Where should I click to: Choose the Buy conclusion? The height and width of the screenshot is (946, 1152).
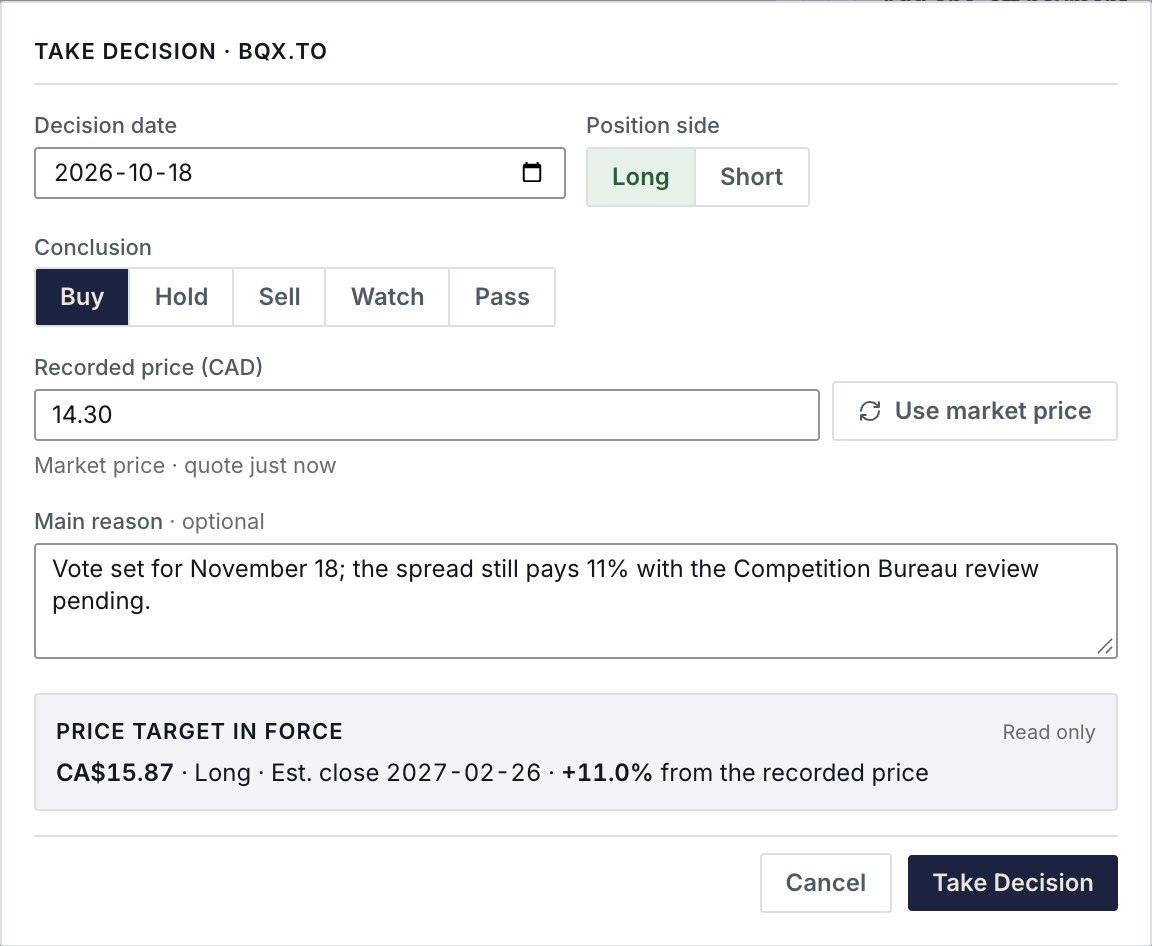pyautogui.click(x=82, y=297)
